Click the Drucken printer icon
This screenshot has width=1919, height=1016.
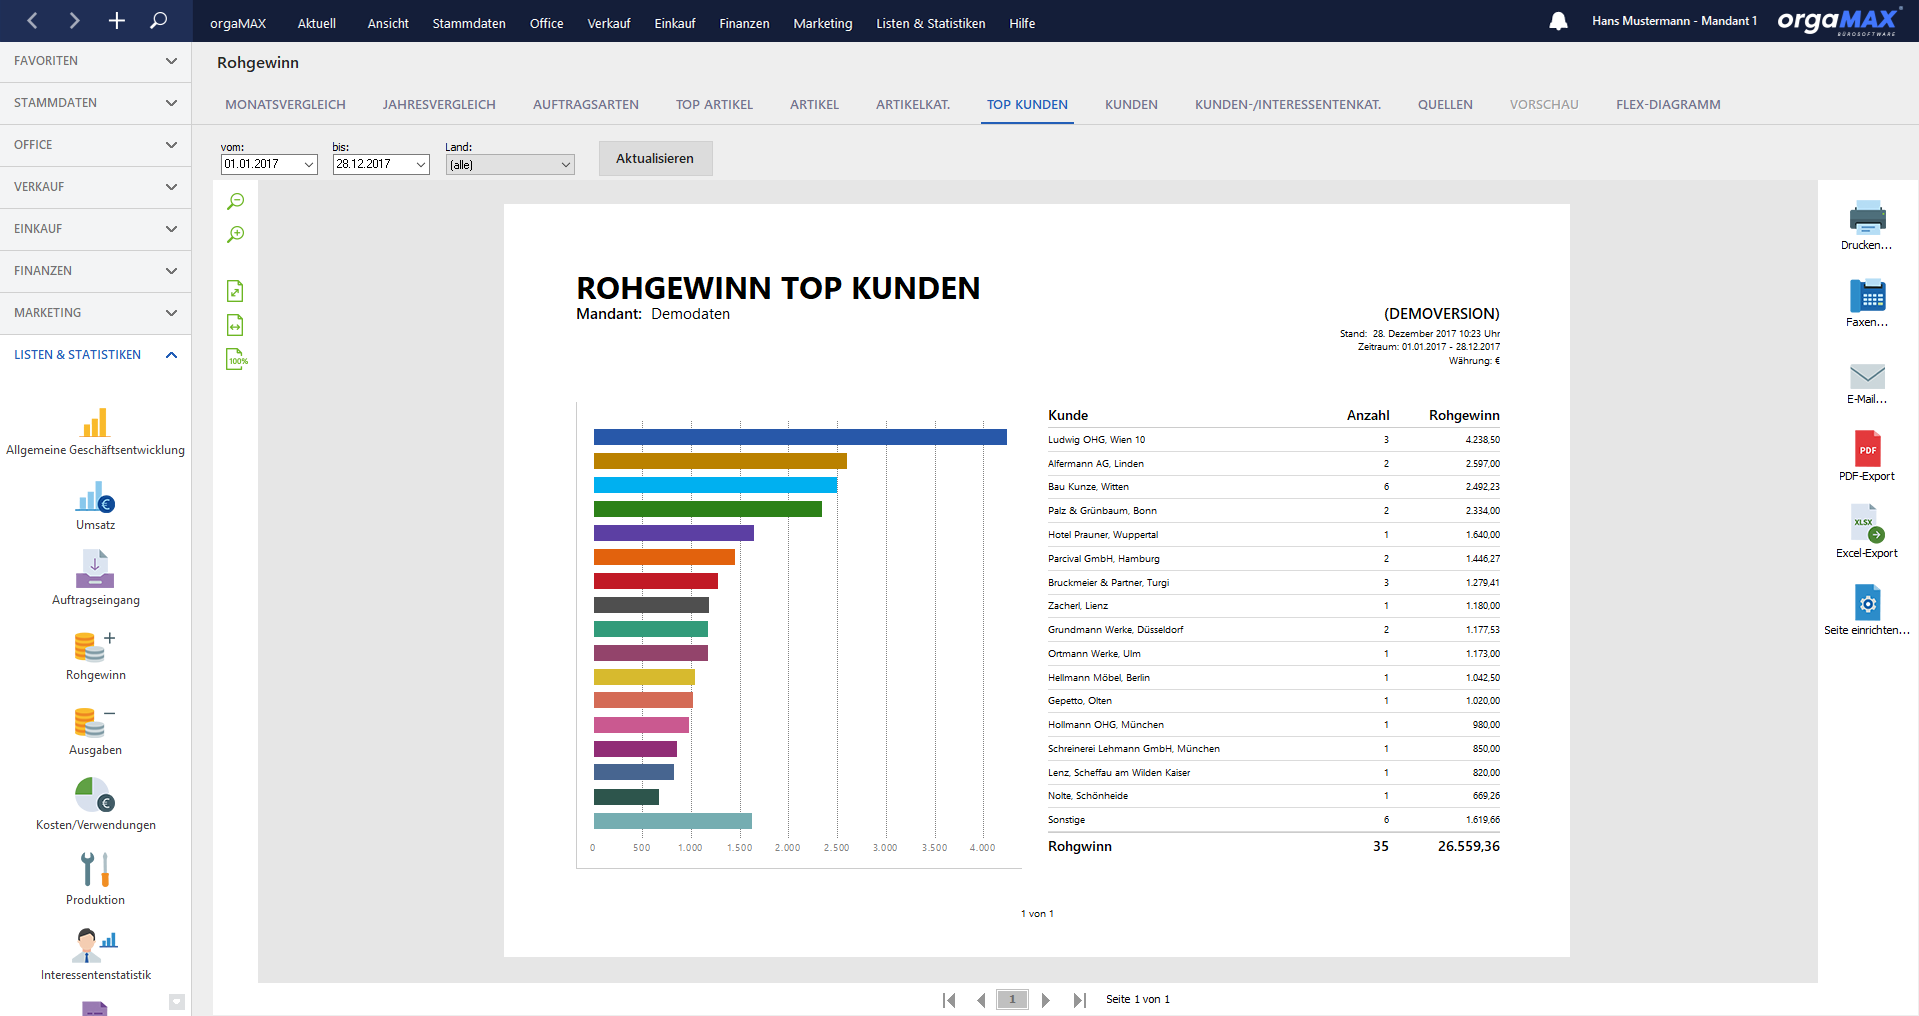1867,217
